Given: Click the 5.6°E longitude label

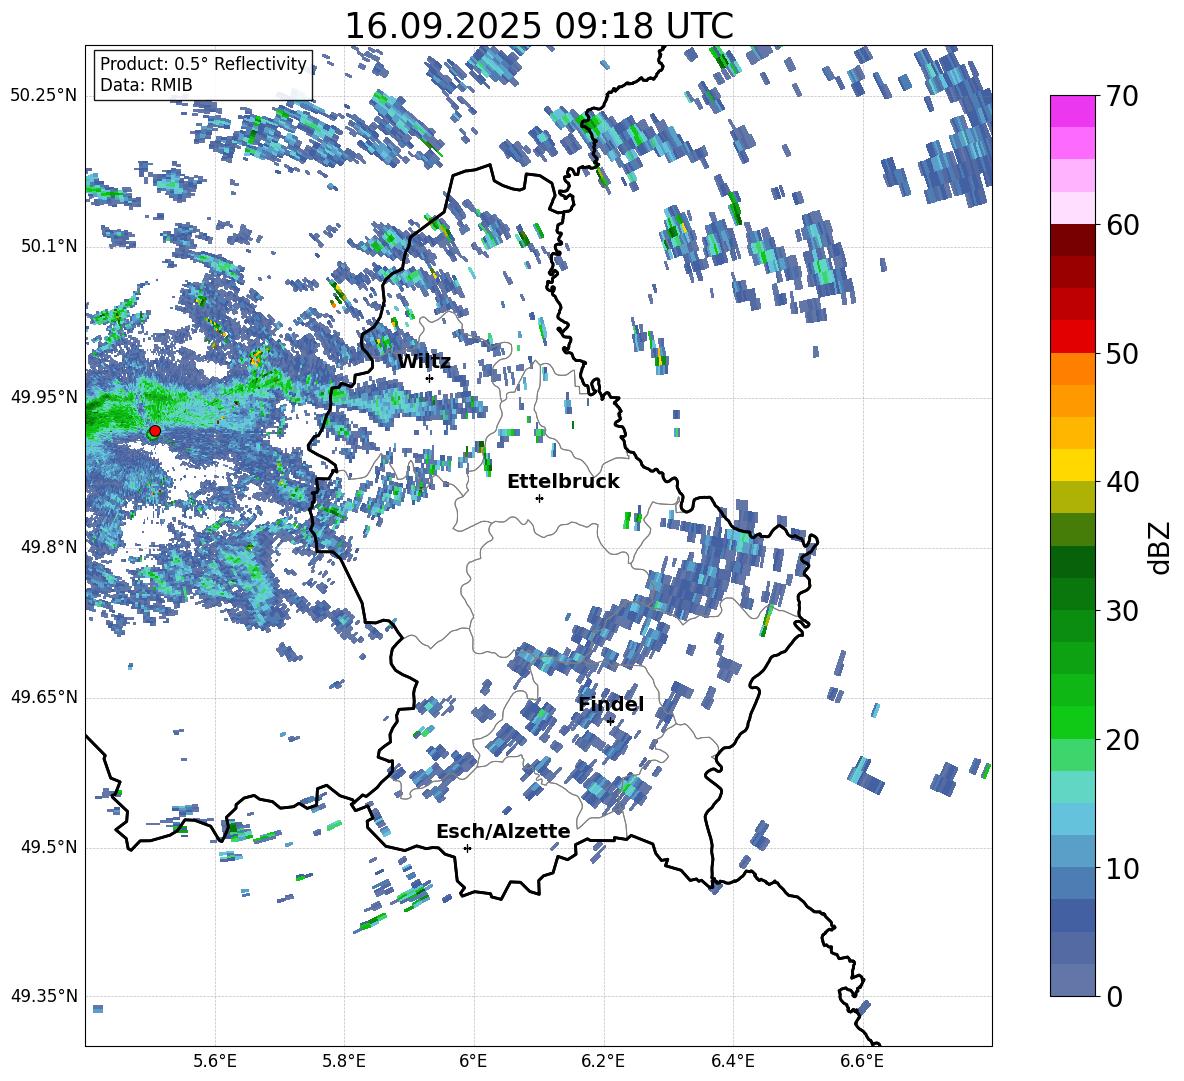Looking at the screenshot, I should click(x=215, y=1061).
